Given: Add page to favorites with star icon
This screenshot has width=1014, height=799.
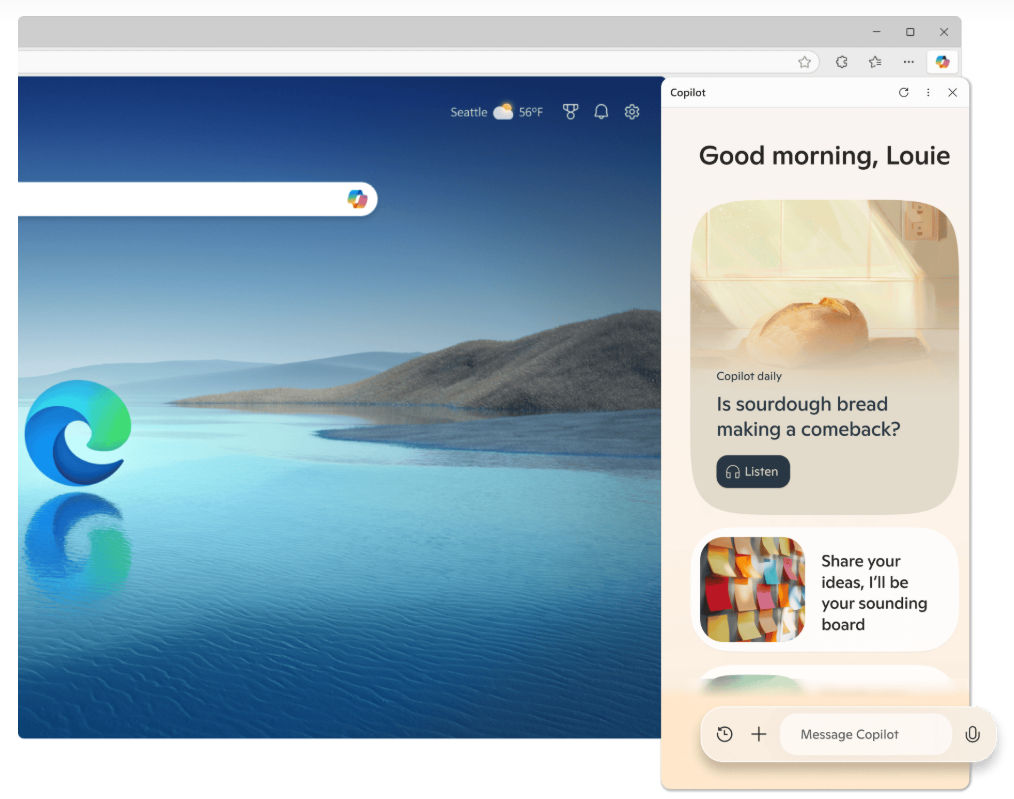Looking at the screenshot, I should click(804, 62).
